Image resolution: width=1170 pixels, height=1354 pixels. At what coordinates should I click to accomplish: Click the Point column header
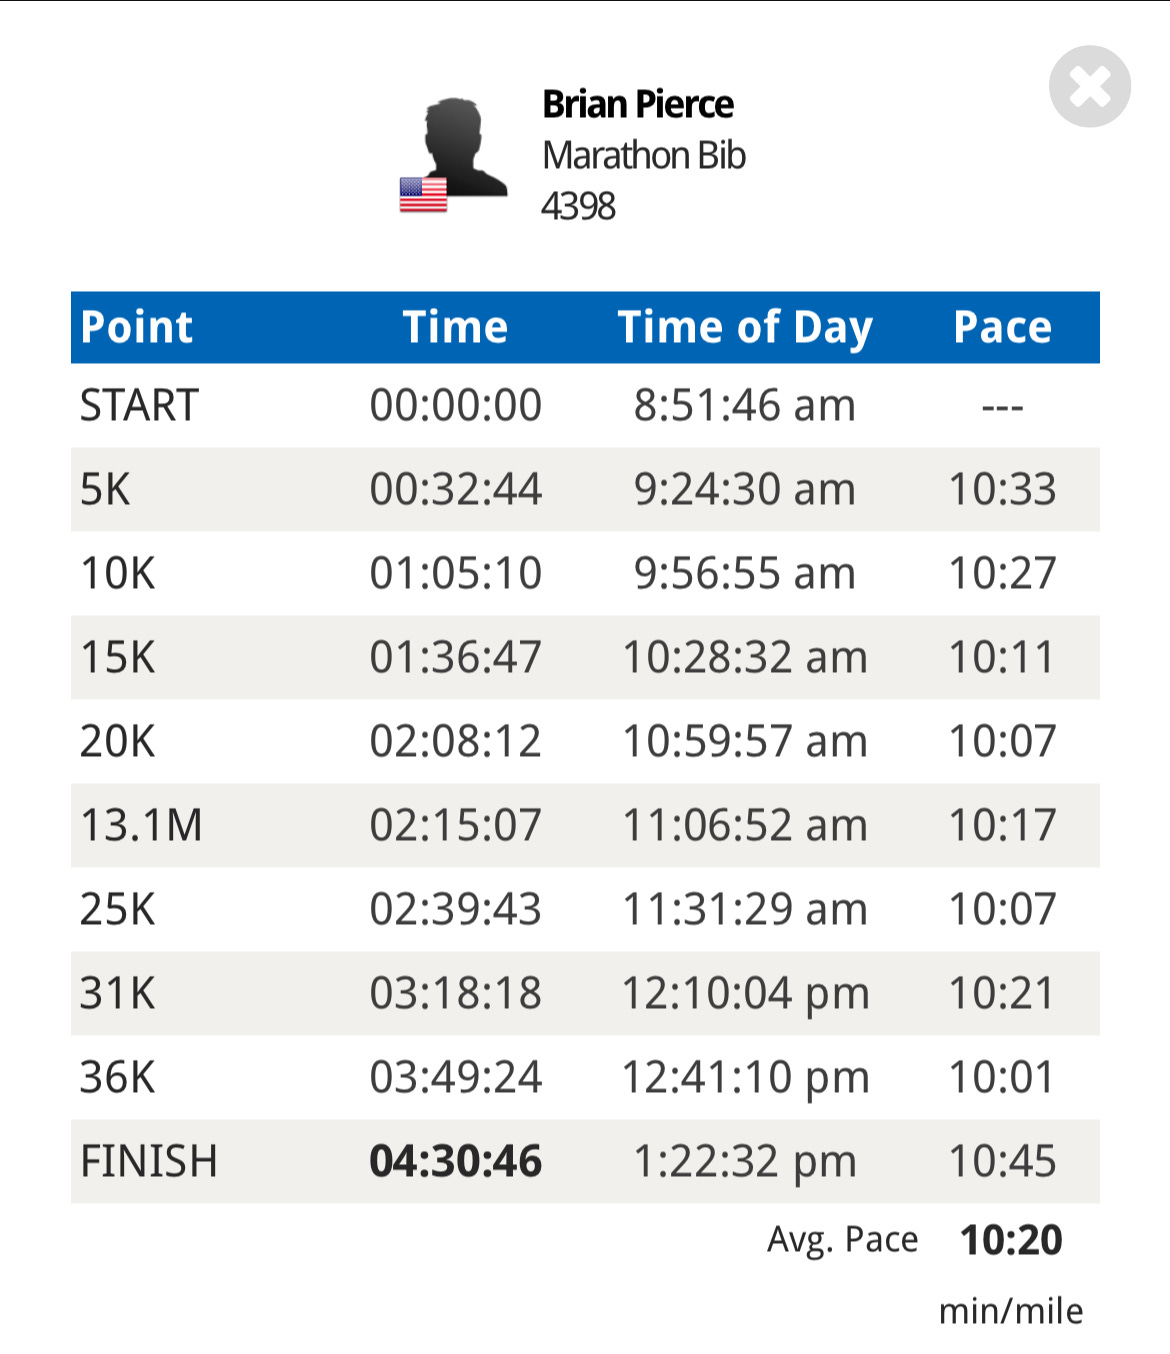[x=137, y=327]
